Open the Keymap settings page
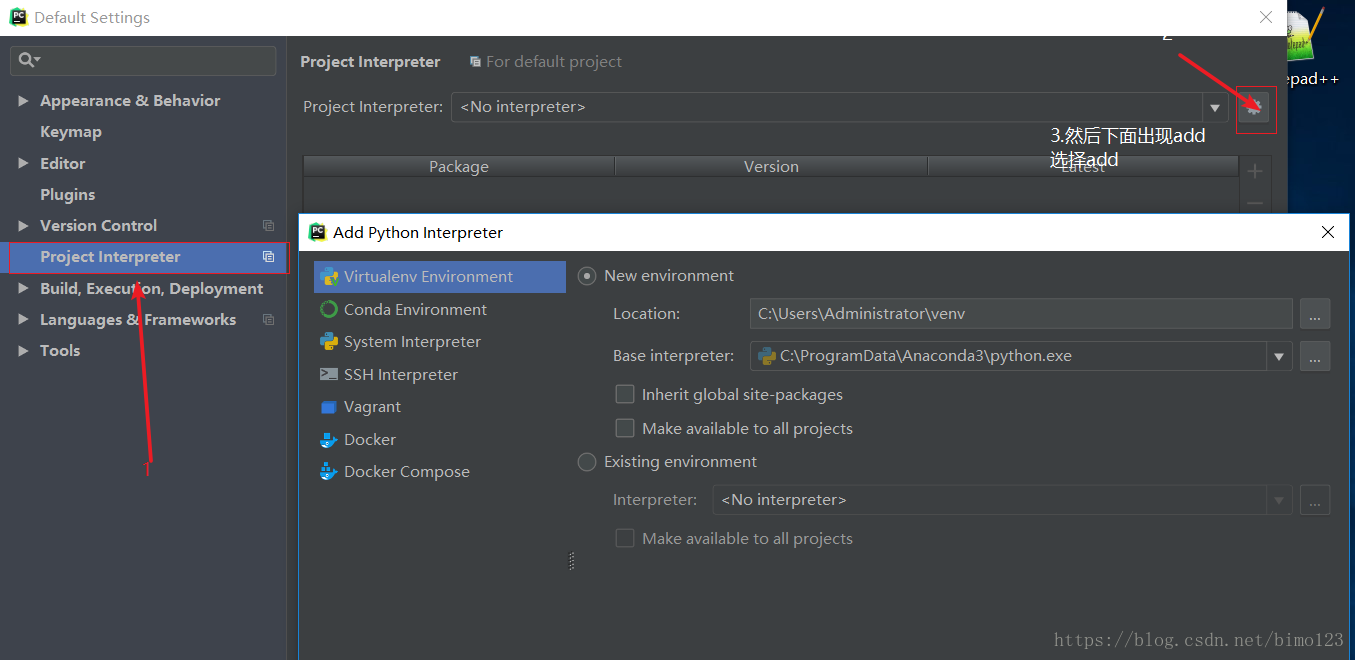The height and width of the screenshot is (660, 1355). 70,132
